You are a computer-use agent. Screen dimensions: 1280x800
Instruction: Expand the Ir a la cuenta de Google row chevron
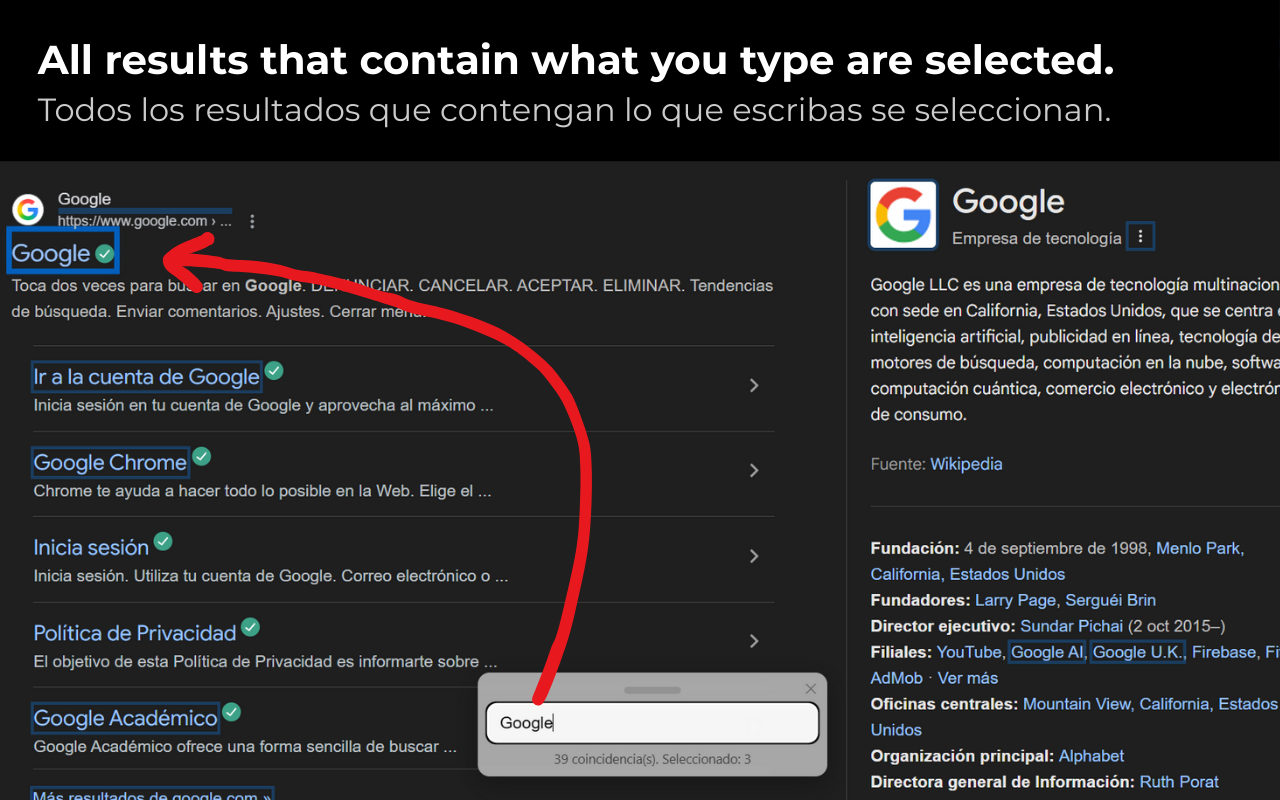tap(754, 386)
